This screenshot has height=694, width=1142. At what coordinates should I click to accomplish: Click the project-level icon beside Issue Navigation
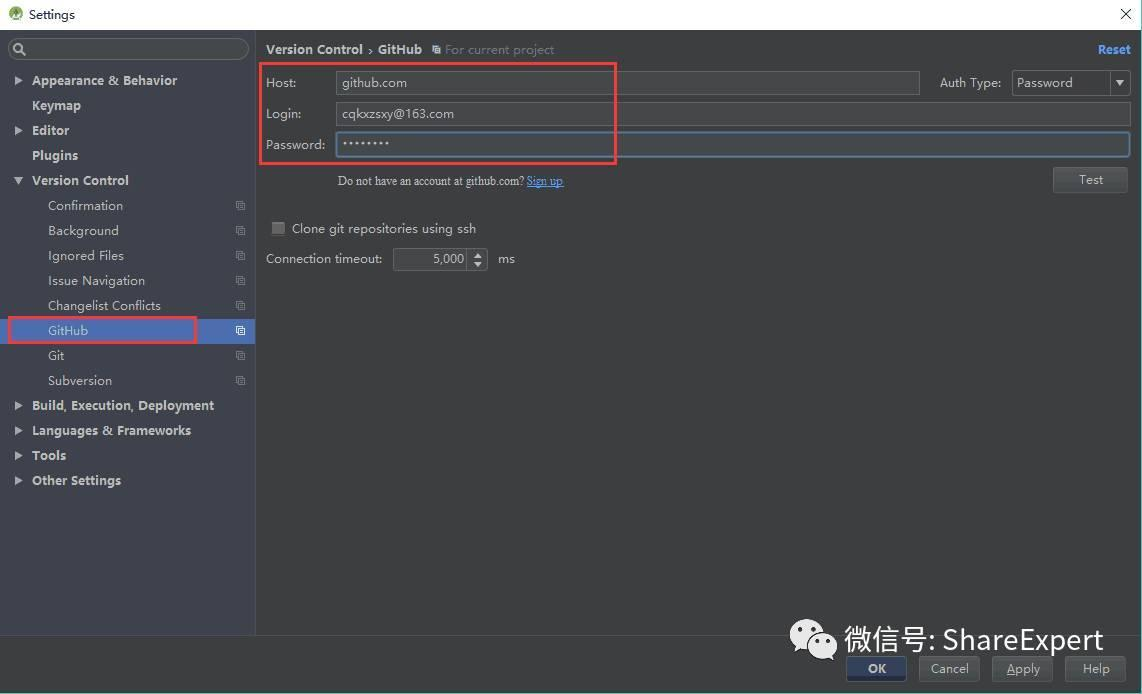point(240,281)
